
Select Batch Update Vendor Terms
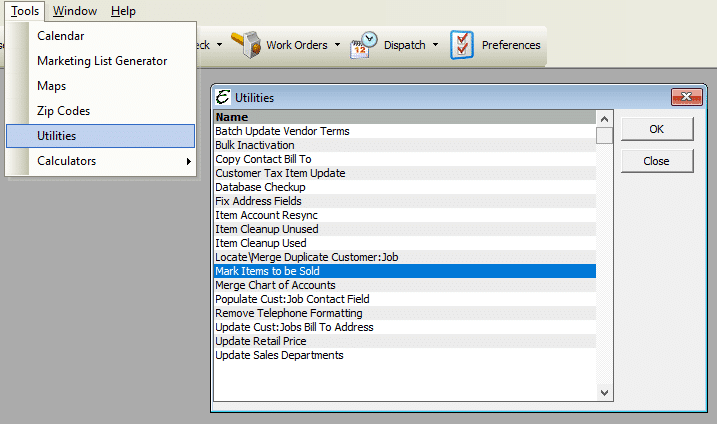click(x=405, y=131)
